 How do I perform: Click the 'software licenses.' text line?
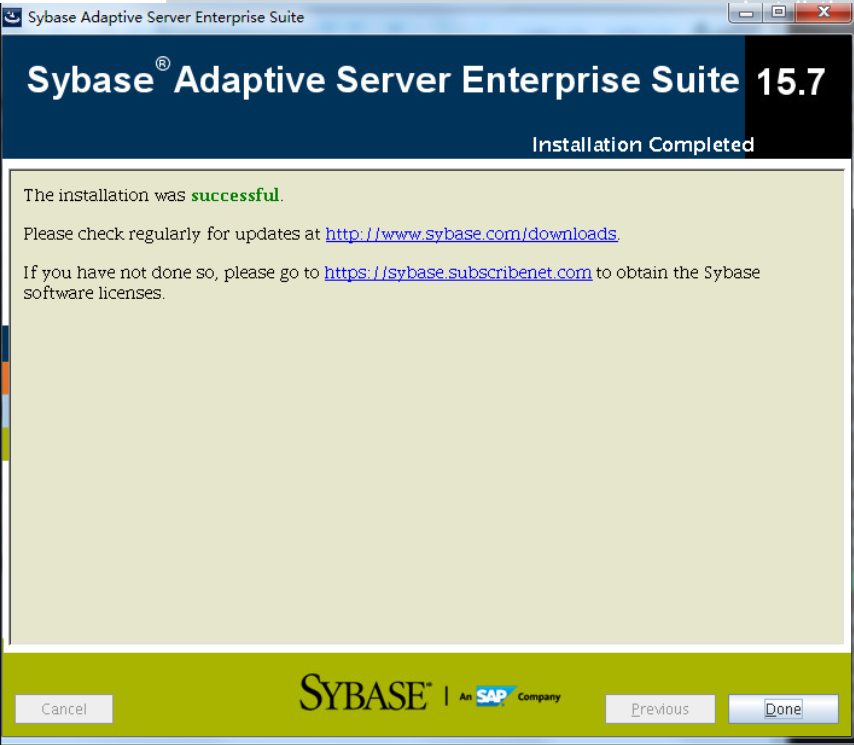tap(94, 293)
